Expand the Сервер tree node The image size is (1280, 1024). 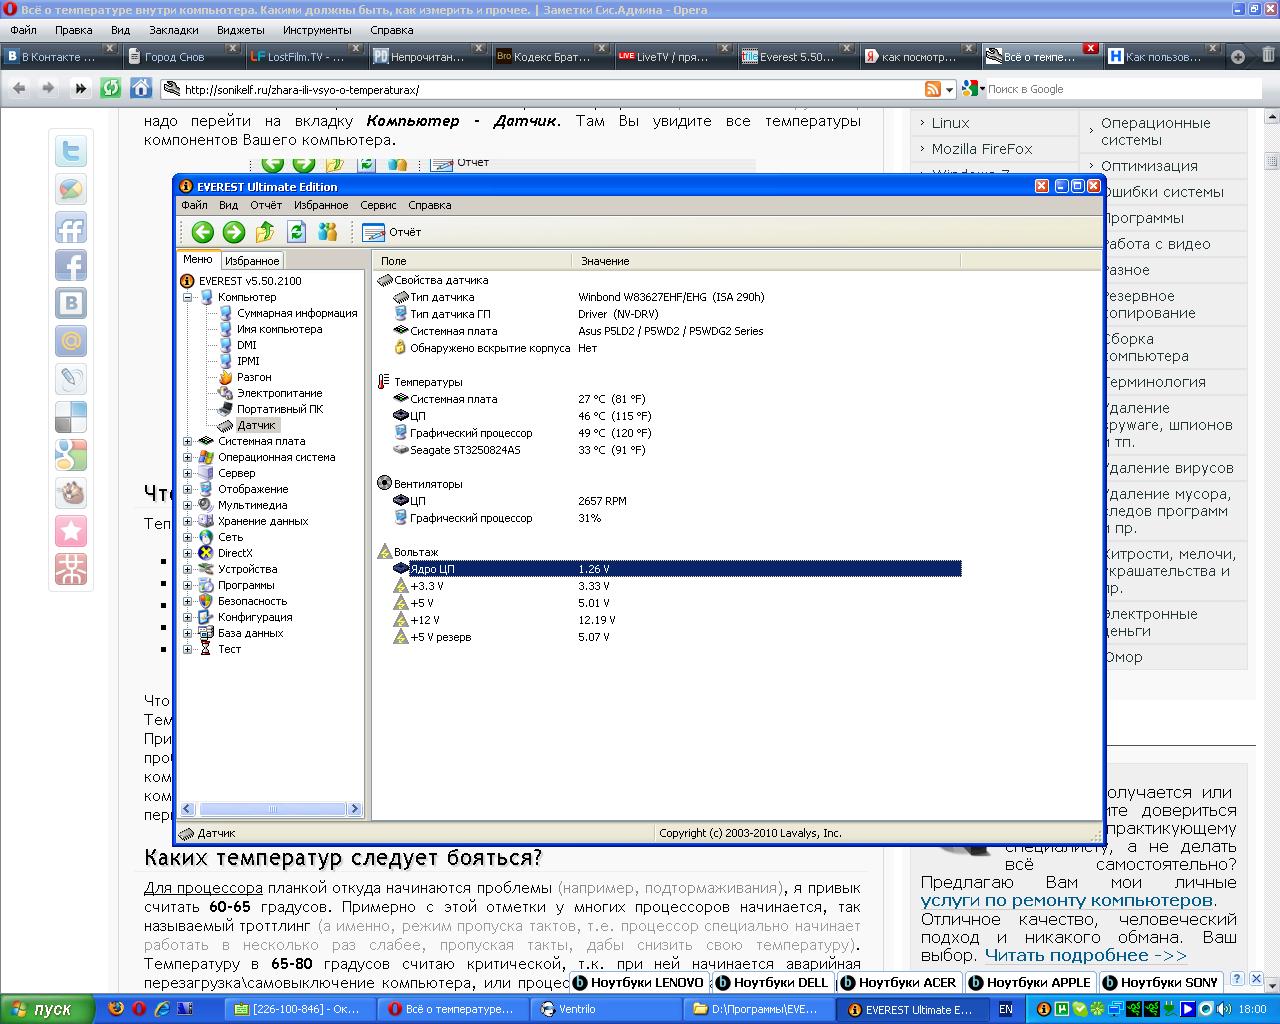(187, 473)
